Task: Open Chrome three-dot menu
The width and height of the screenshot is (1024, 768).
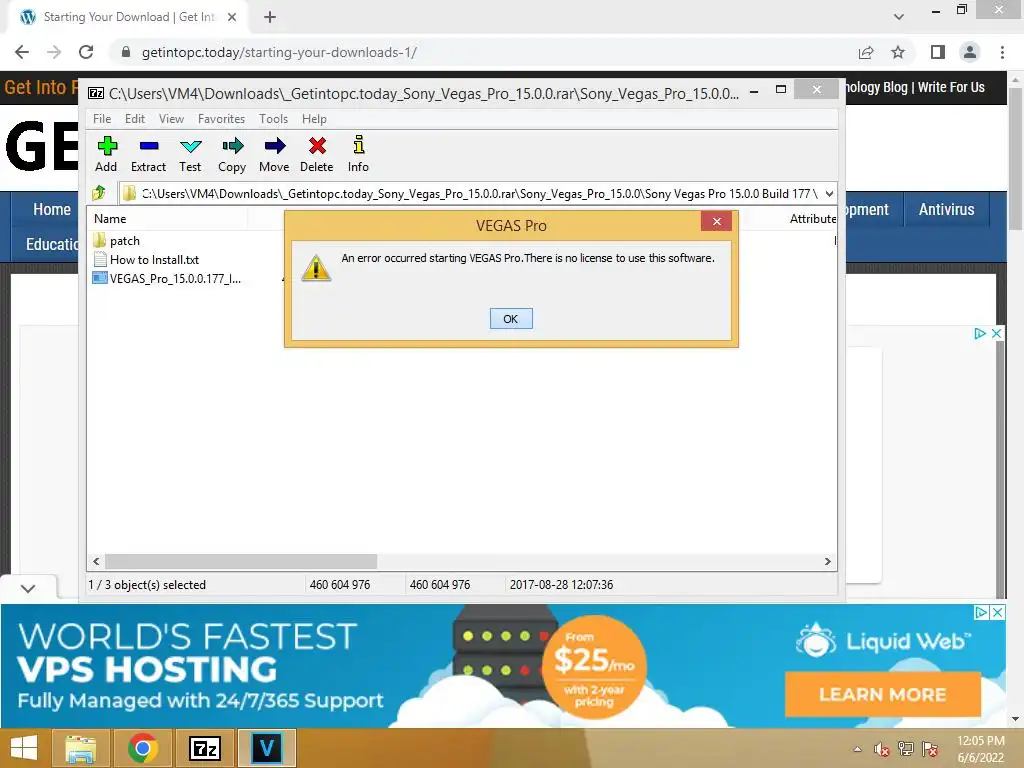Action: click(x=1002, y=52)
